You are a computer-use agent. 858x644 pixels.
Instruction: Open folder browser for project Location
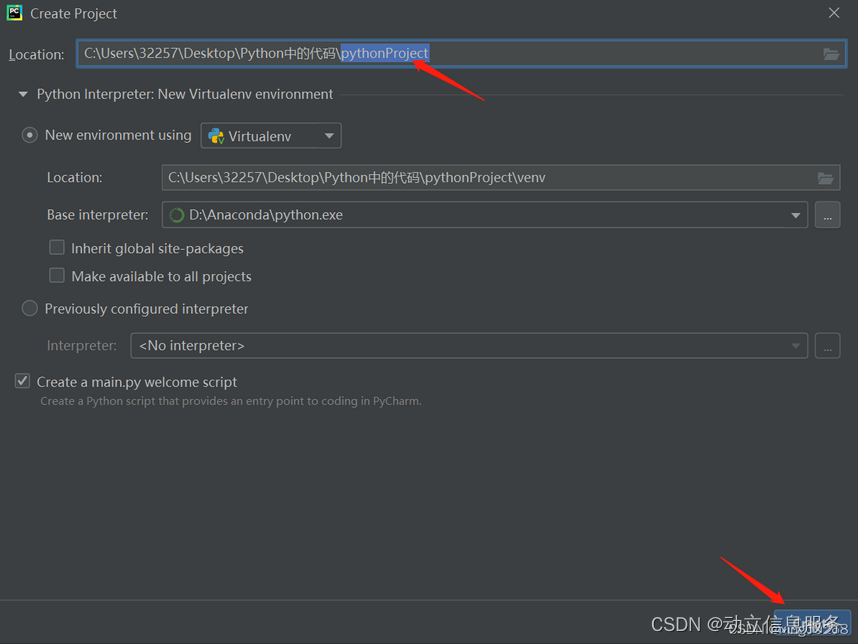pyautogui.click(x=831, y=54)
